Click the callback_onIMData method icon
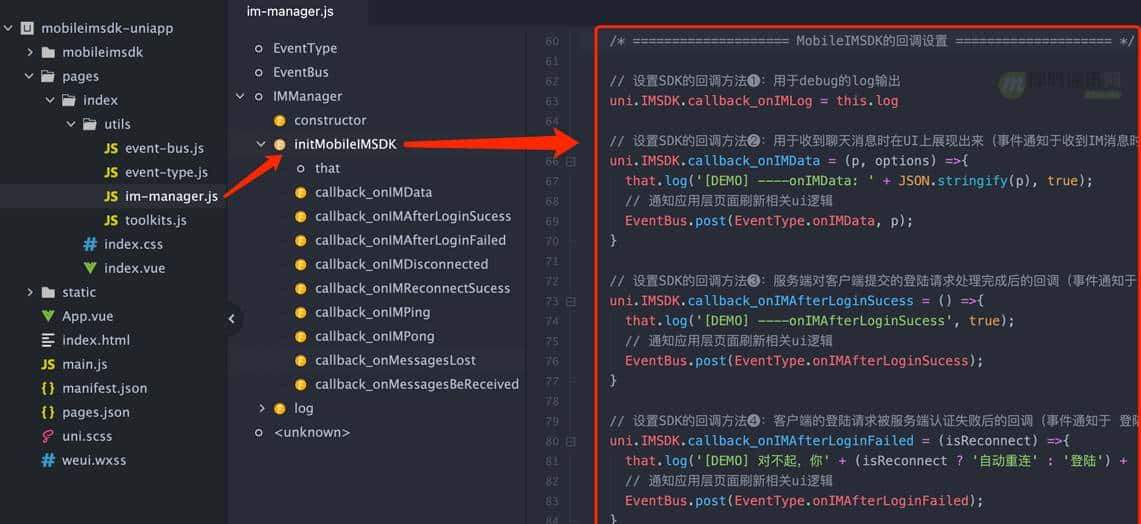Image resolution: width=1141 pixels, height=524 pixels. [301, 192]
